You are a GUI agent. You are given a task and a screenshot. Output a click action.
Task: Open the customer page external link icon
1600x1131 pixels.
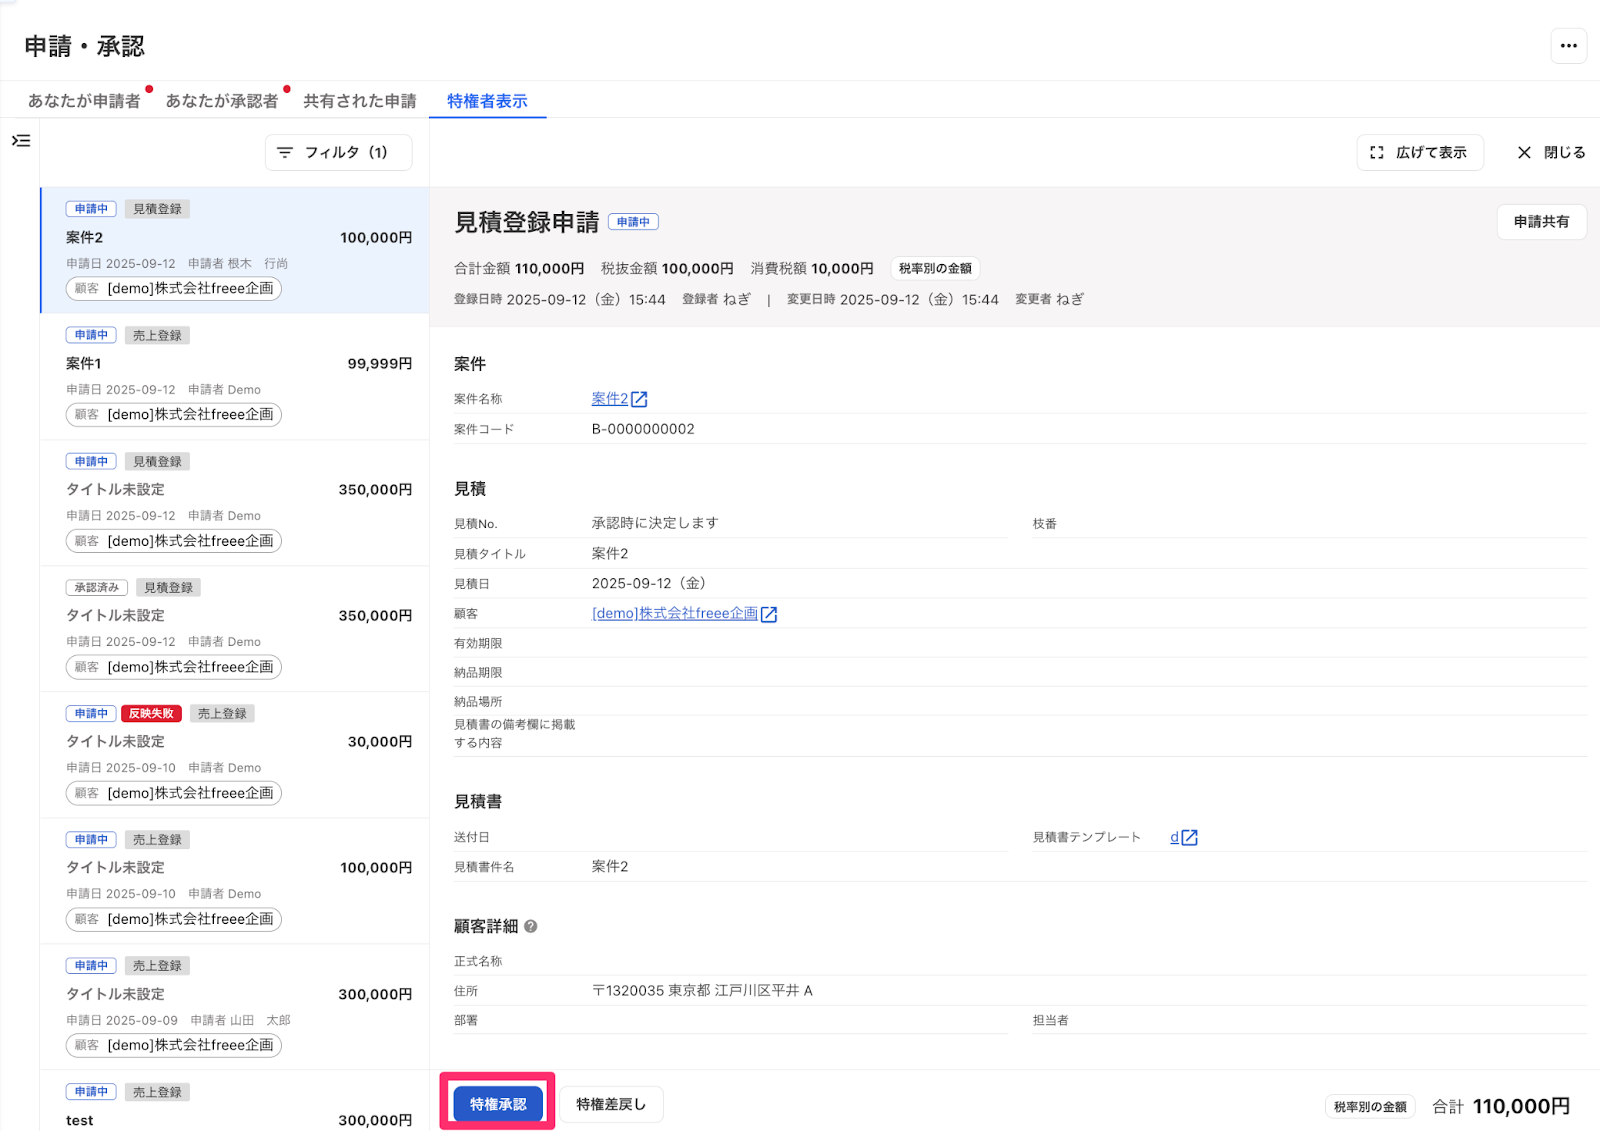pos(768,613)
